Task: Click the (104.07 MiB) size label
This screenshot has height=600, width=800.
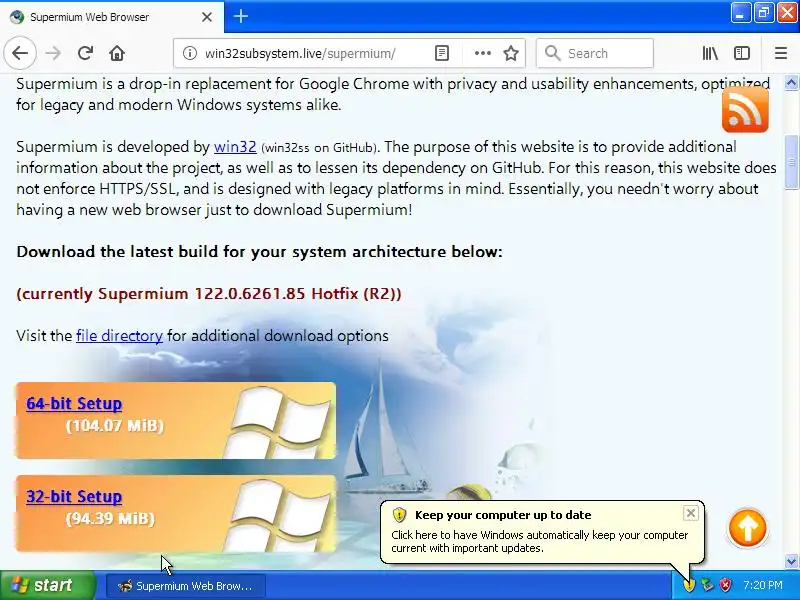Action: pyautogui.click(x=115, y=426)
